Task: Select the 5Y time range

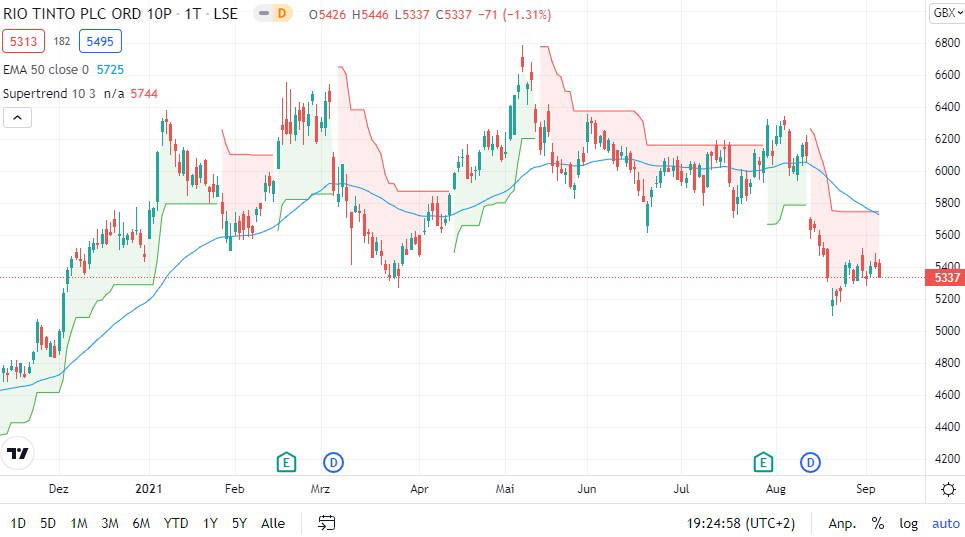Action: 239,523
